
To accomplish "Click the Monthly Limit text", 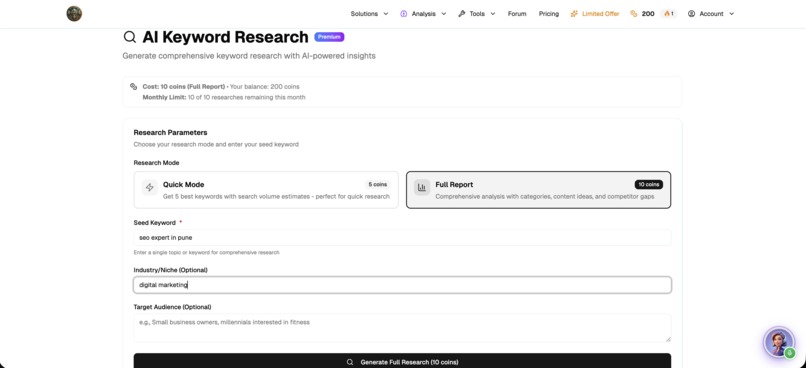I will (224, 97).
